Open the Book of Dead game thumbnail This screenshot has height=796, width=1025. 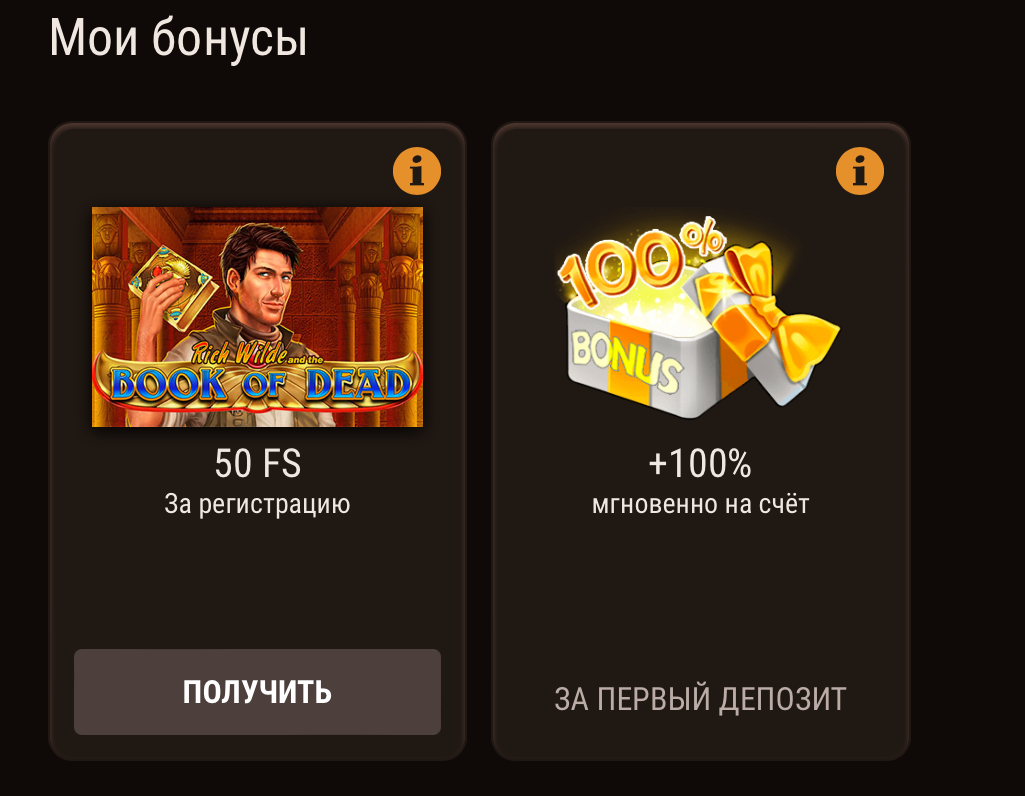click(257, 317)
